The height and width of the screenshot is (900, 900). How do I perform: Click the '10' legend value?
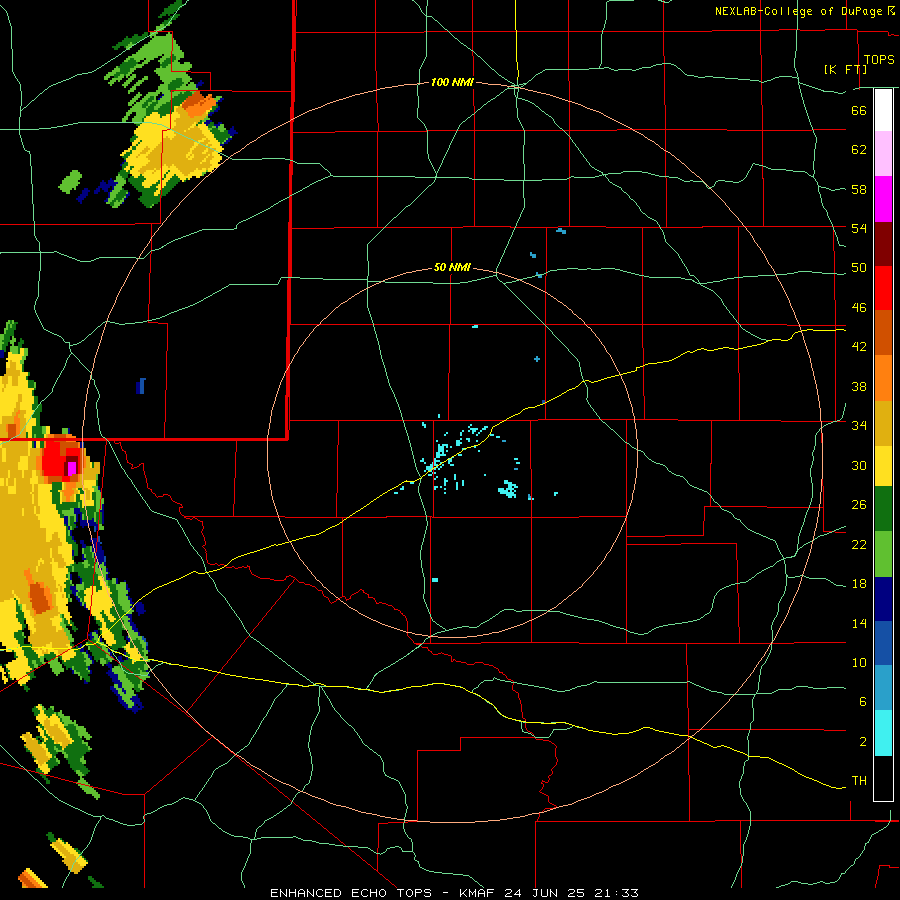coord(859,662)
